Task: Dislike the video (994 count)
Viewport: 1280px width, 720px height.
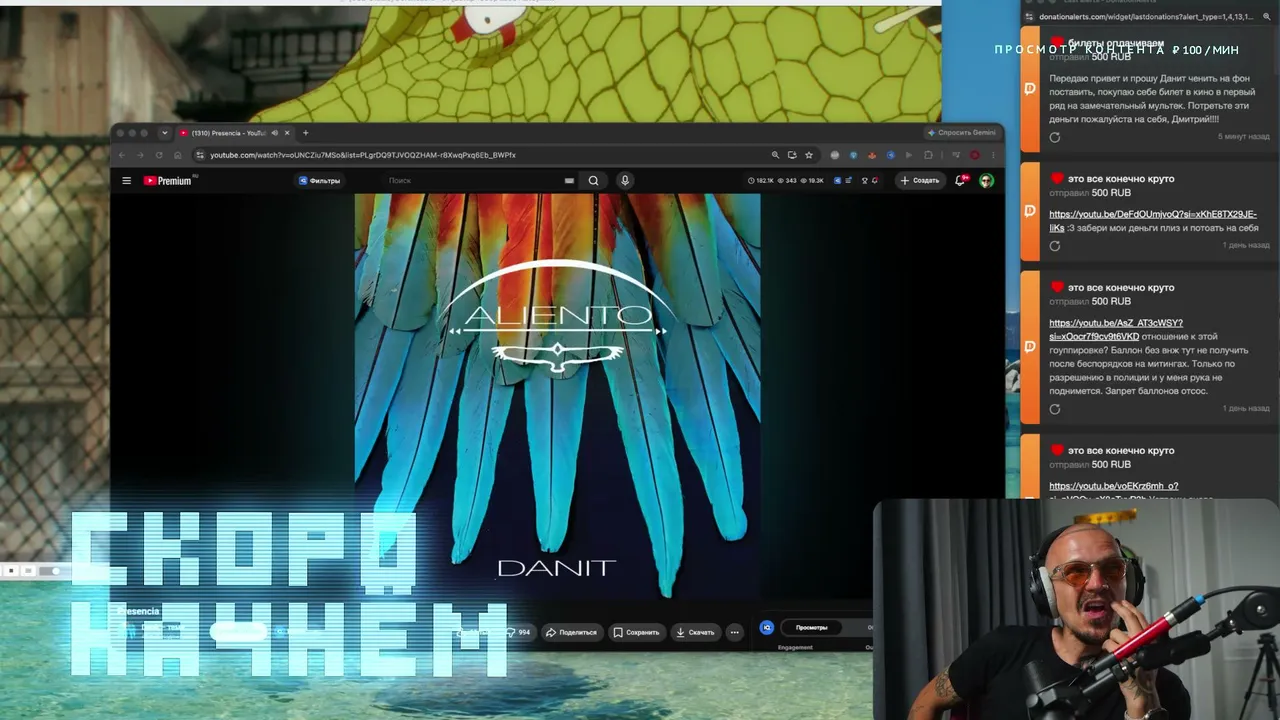Action: point(518,632)
